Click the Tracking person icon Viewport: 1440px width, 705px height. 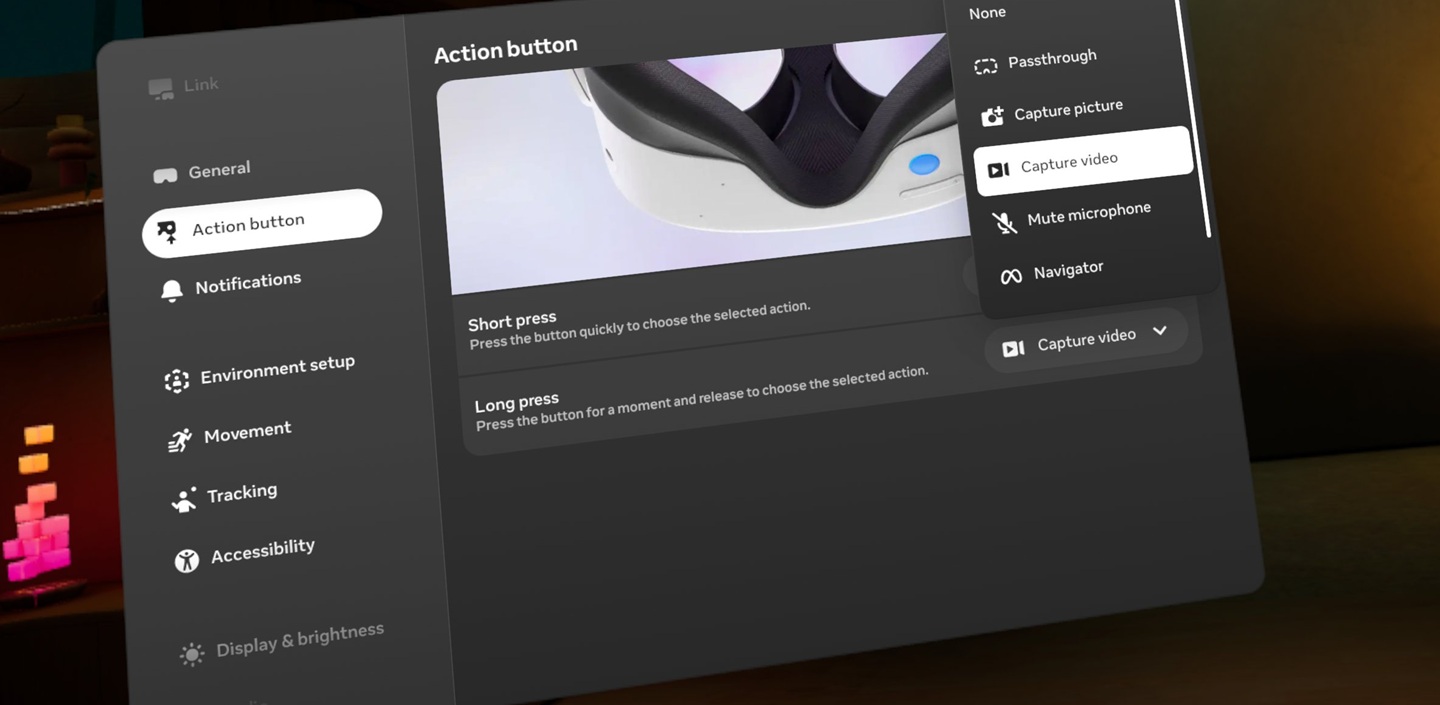(x=184, y=500)
